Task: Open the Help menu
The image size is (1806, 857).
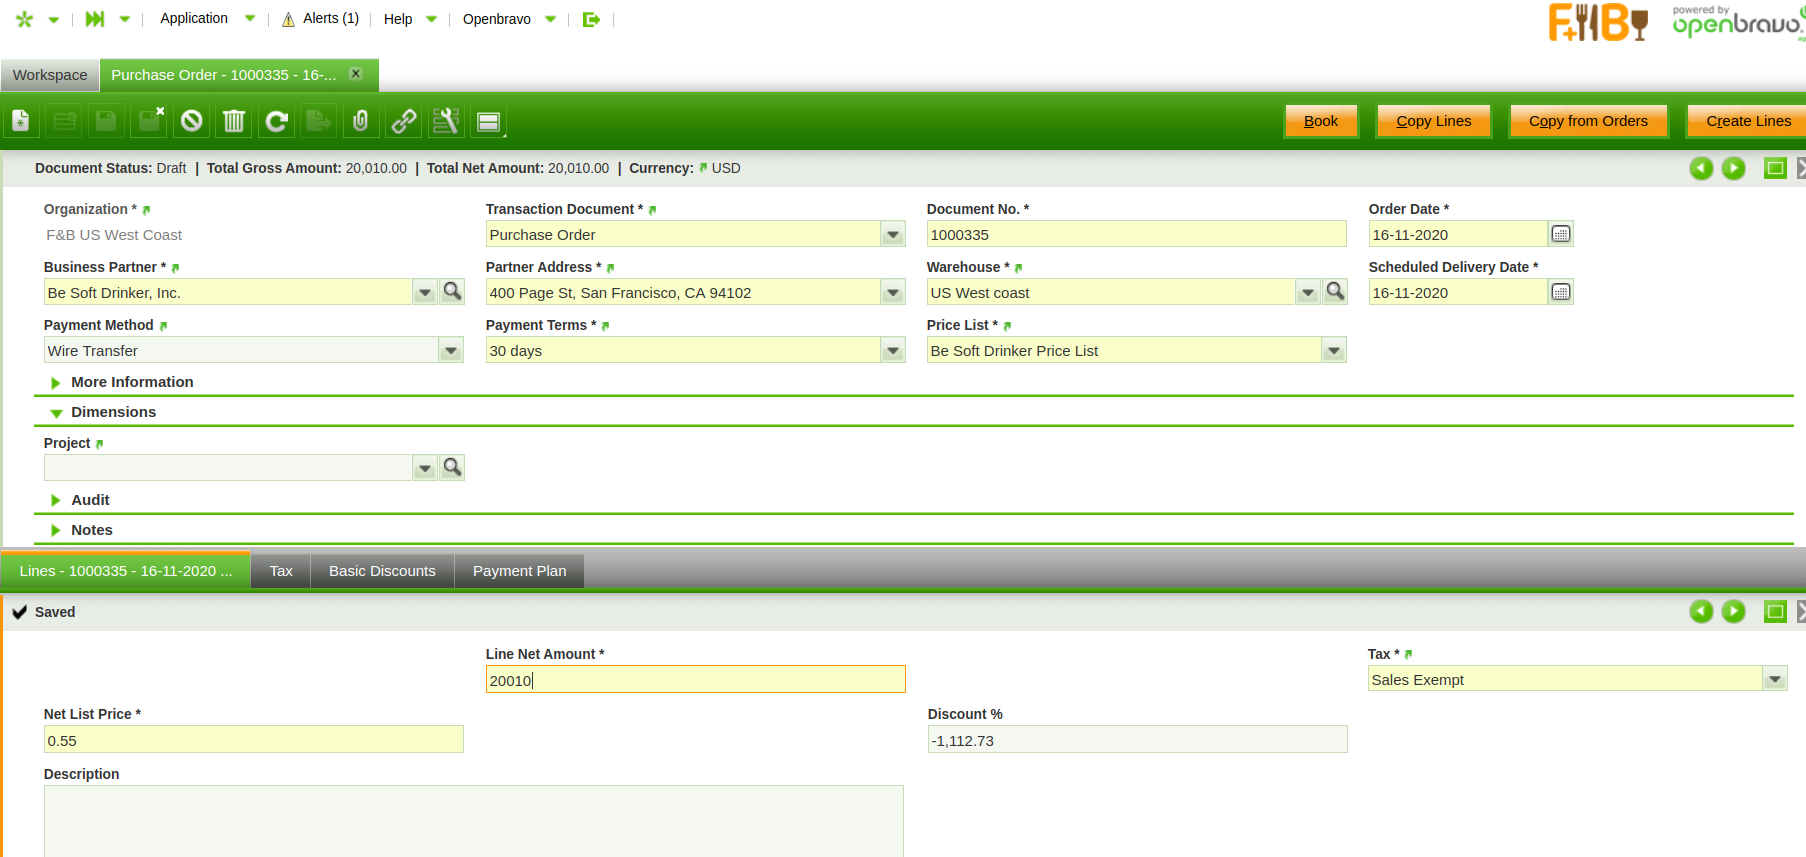Action: coord(410,19)
